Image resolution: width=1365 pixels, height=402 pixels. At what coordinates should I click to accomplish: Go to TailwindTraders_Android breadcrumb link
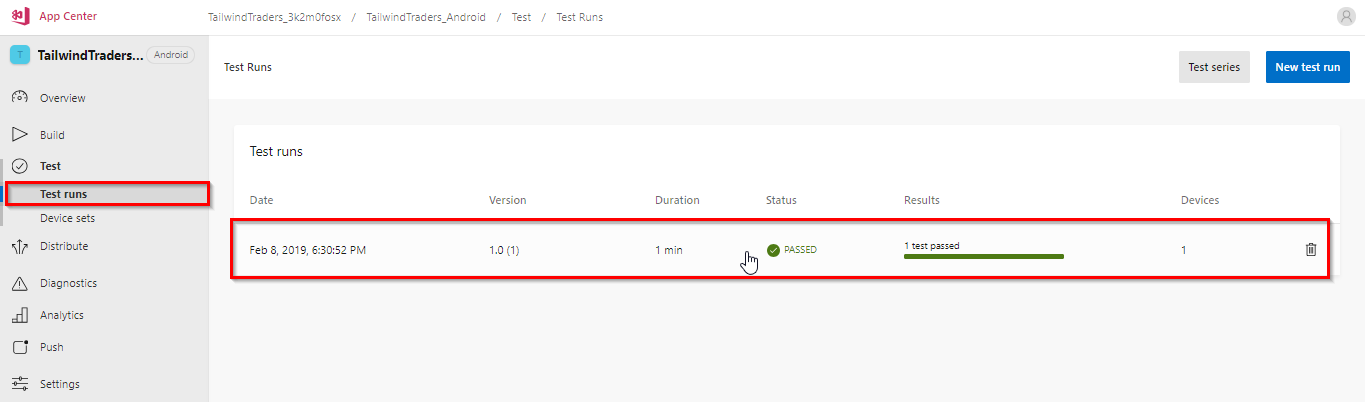[x=424, y=17]
